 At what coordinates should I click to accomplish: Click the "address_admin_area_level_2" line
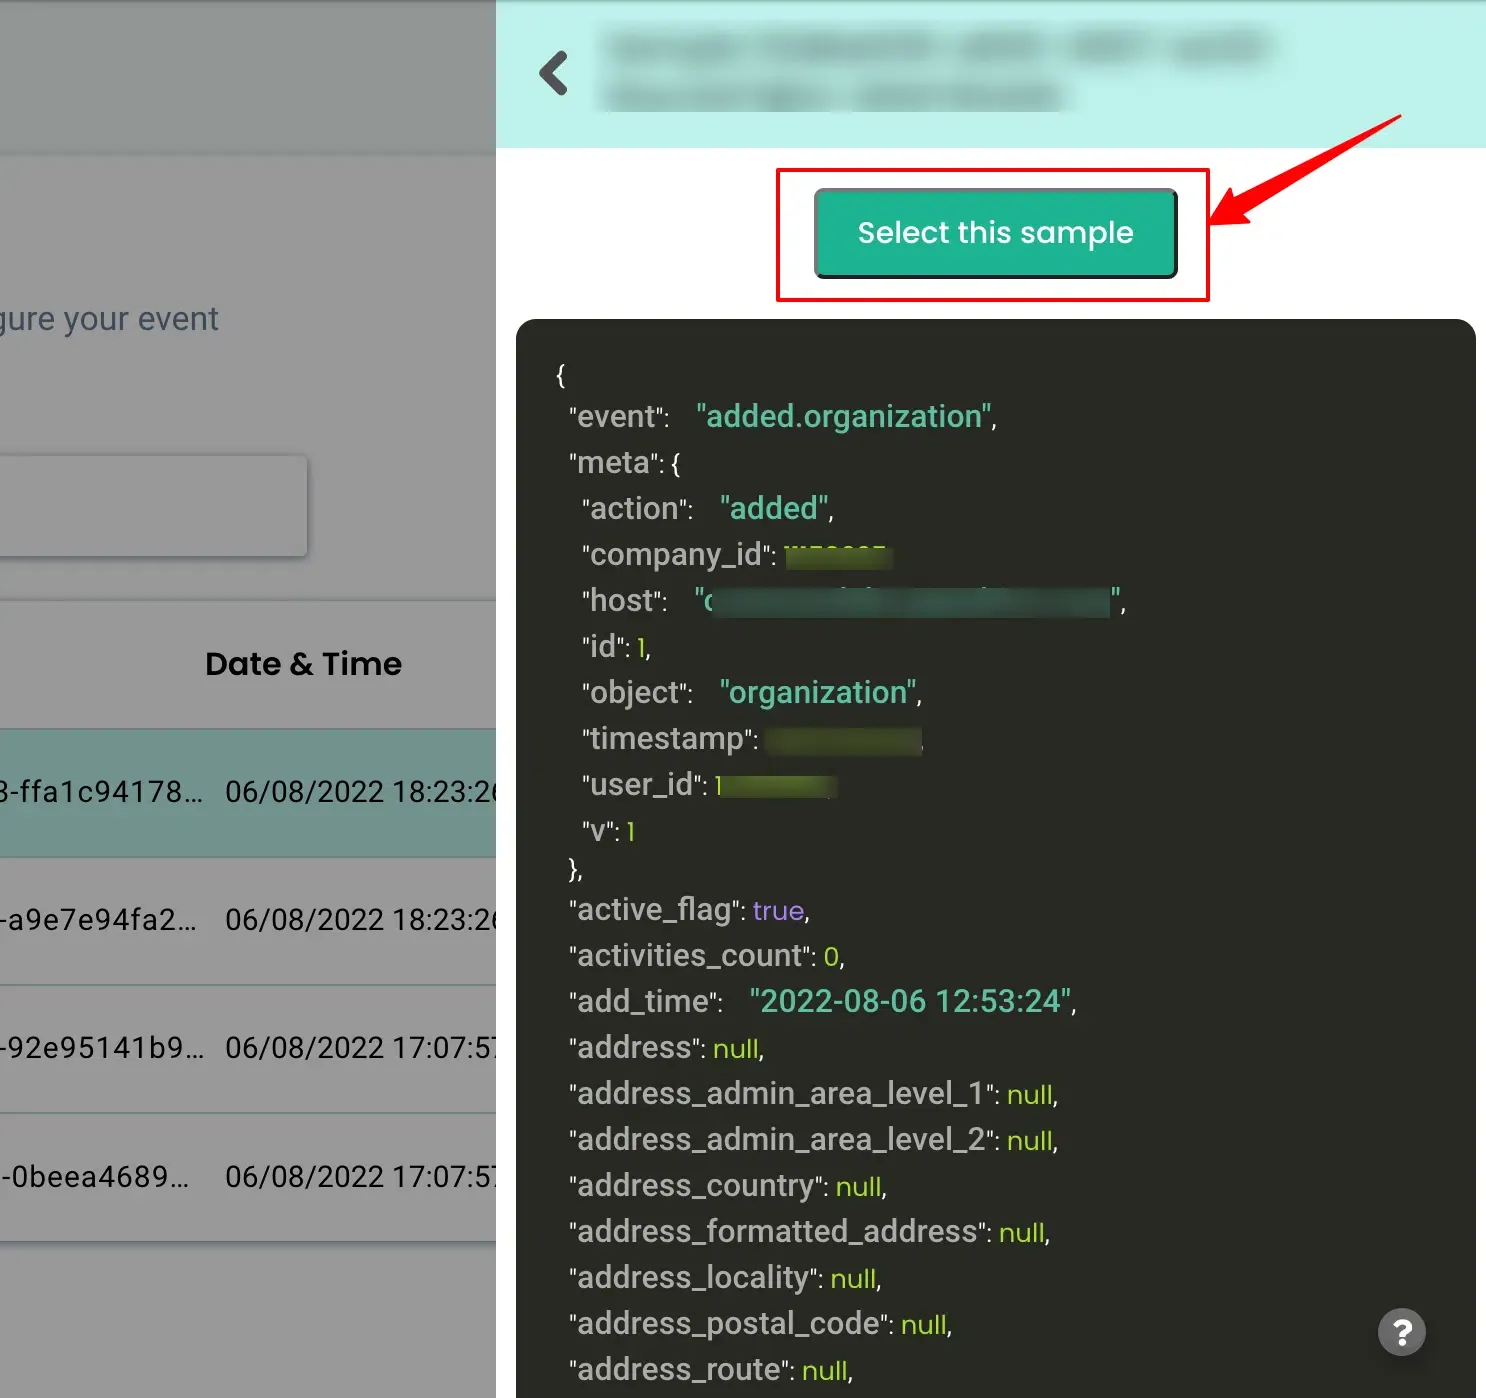click(x=813, y=1140)
